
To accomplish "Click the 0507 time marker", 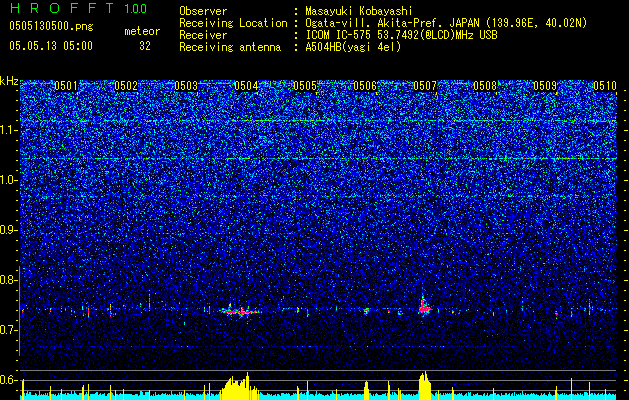I will 425,86.
